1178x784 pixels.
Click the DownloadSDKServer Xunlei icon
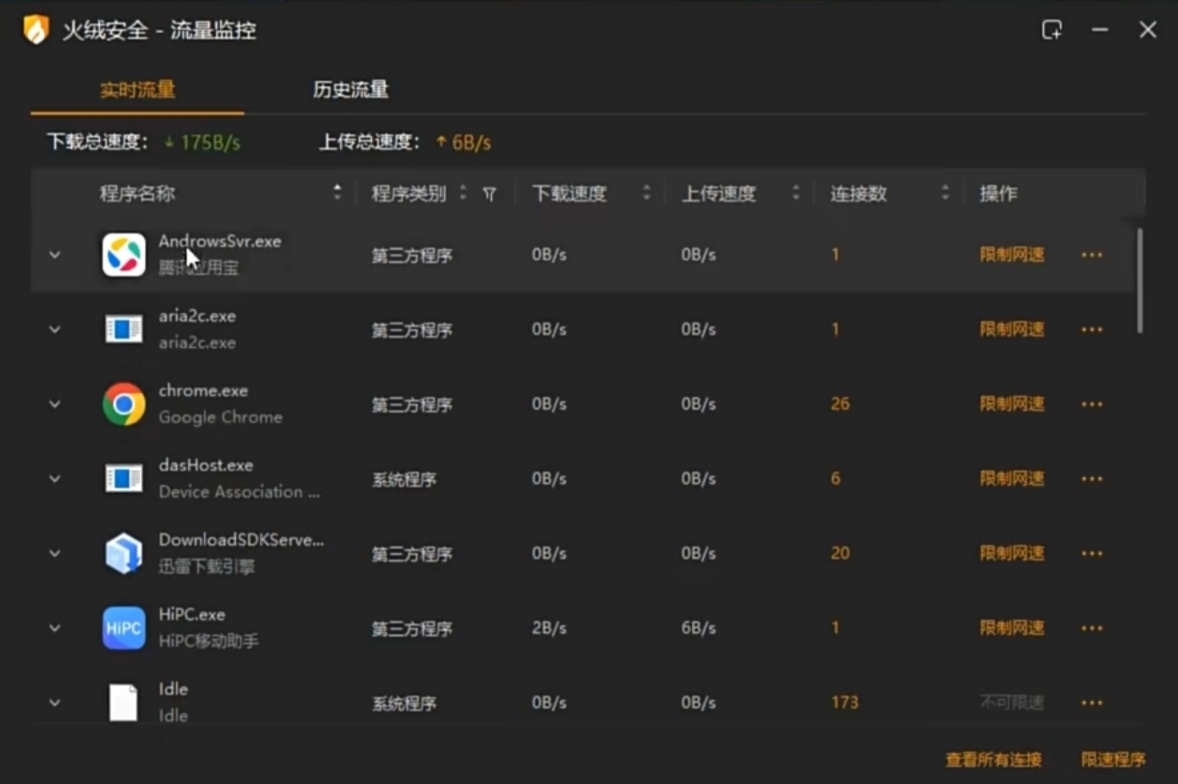click(x=124, y=553)
